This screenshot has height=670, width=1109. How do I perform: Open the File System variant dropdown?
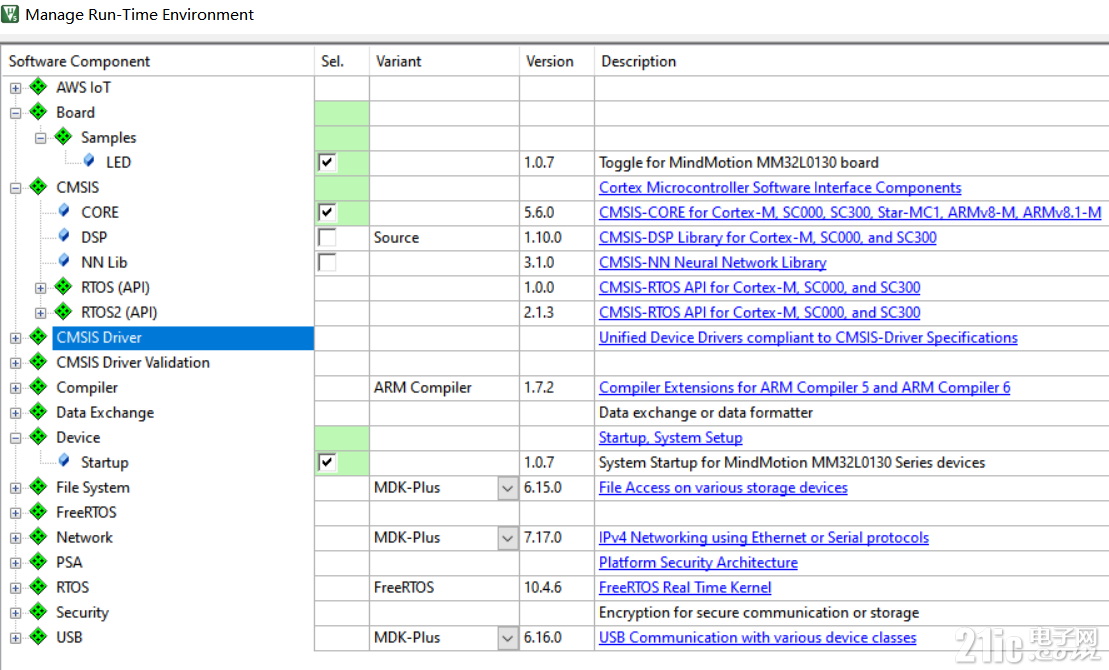point(508,488)
